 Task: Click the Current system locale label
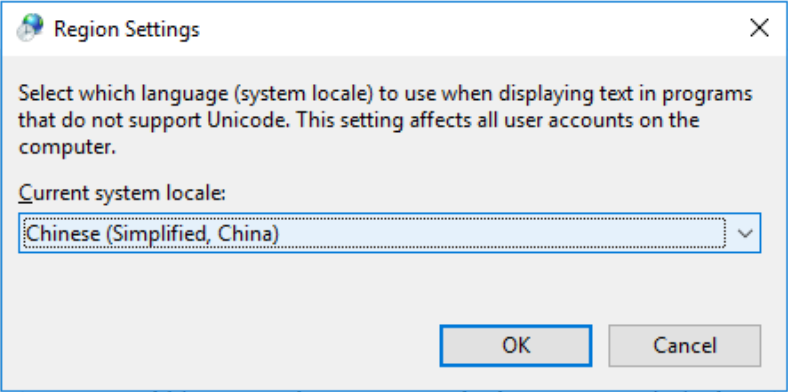[122, 193]
